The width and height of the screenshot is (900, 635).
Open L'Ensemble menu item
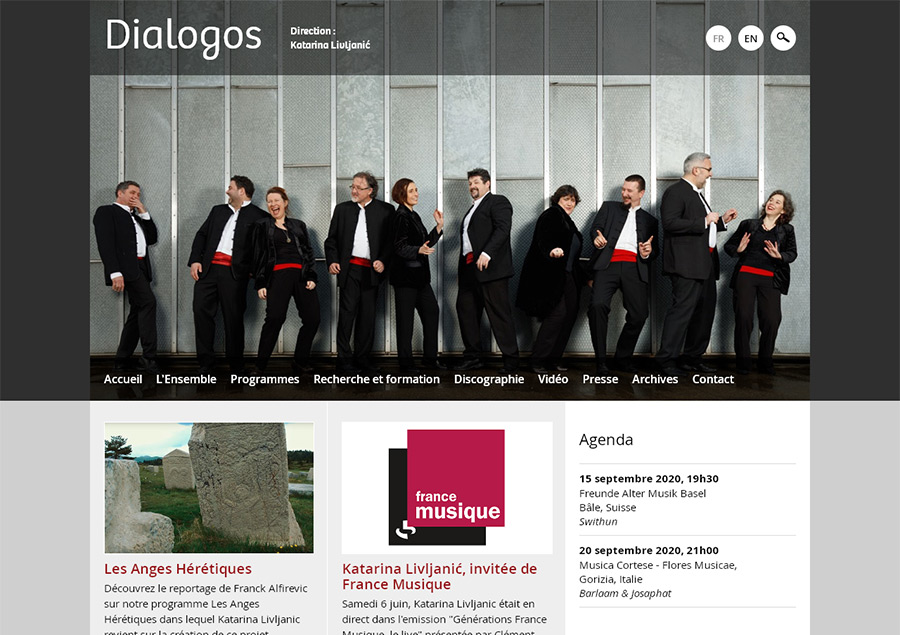[x=186, y=379]
